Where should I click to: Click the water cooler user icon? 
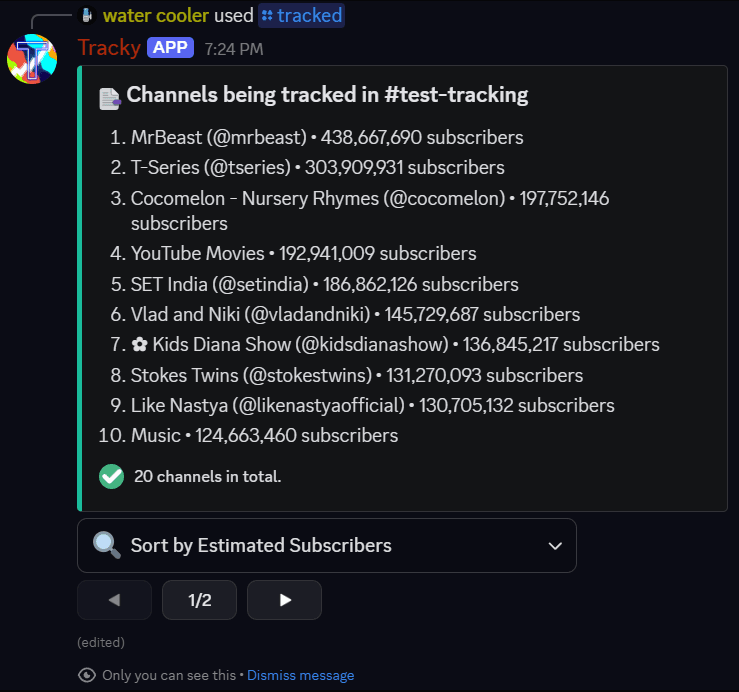coord(87,15)
